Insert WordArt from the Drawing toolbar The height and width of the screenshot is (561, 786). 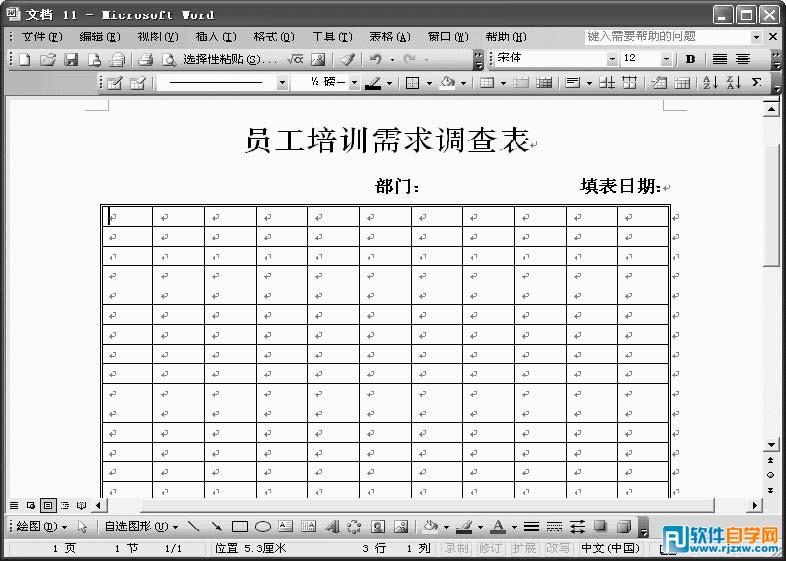click(x=332, y=526)
